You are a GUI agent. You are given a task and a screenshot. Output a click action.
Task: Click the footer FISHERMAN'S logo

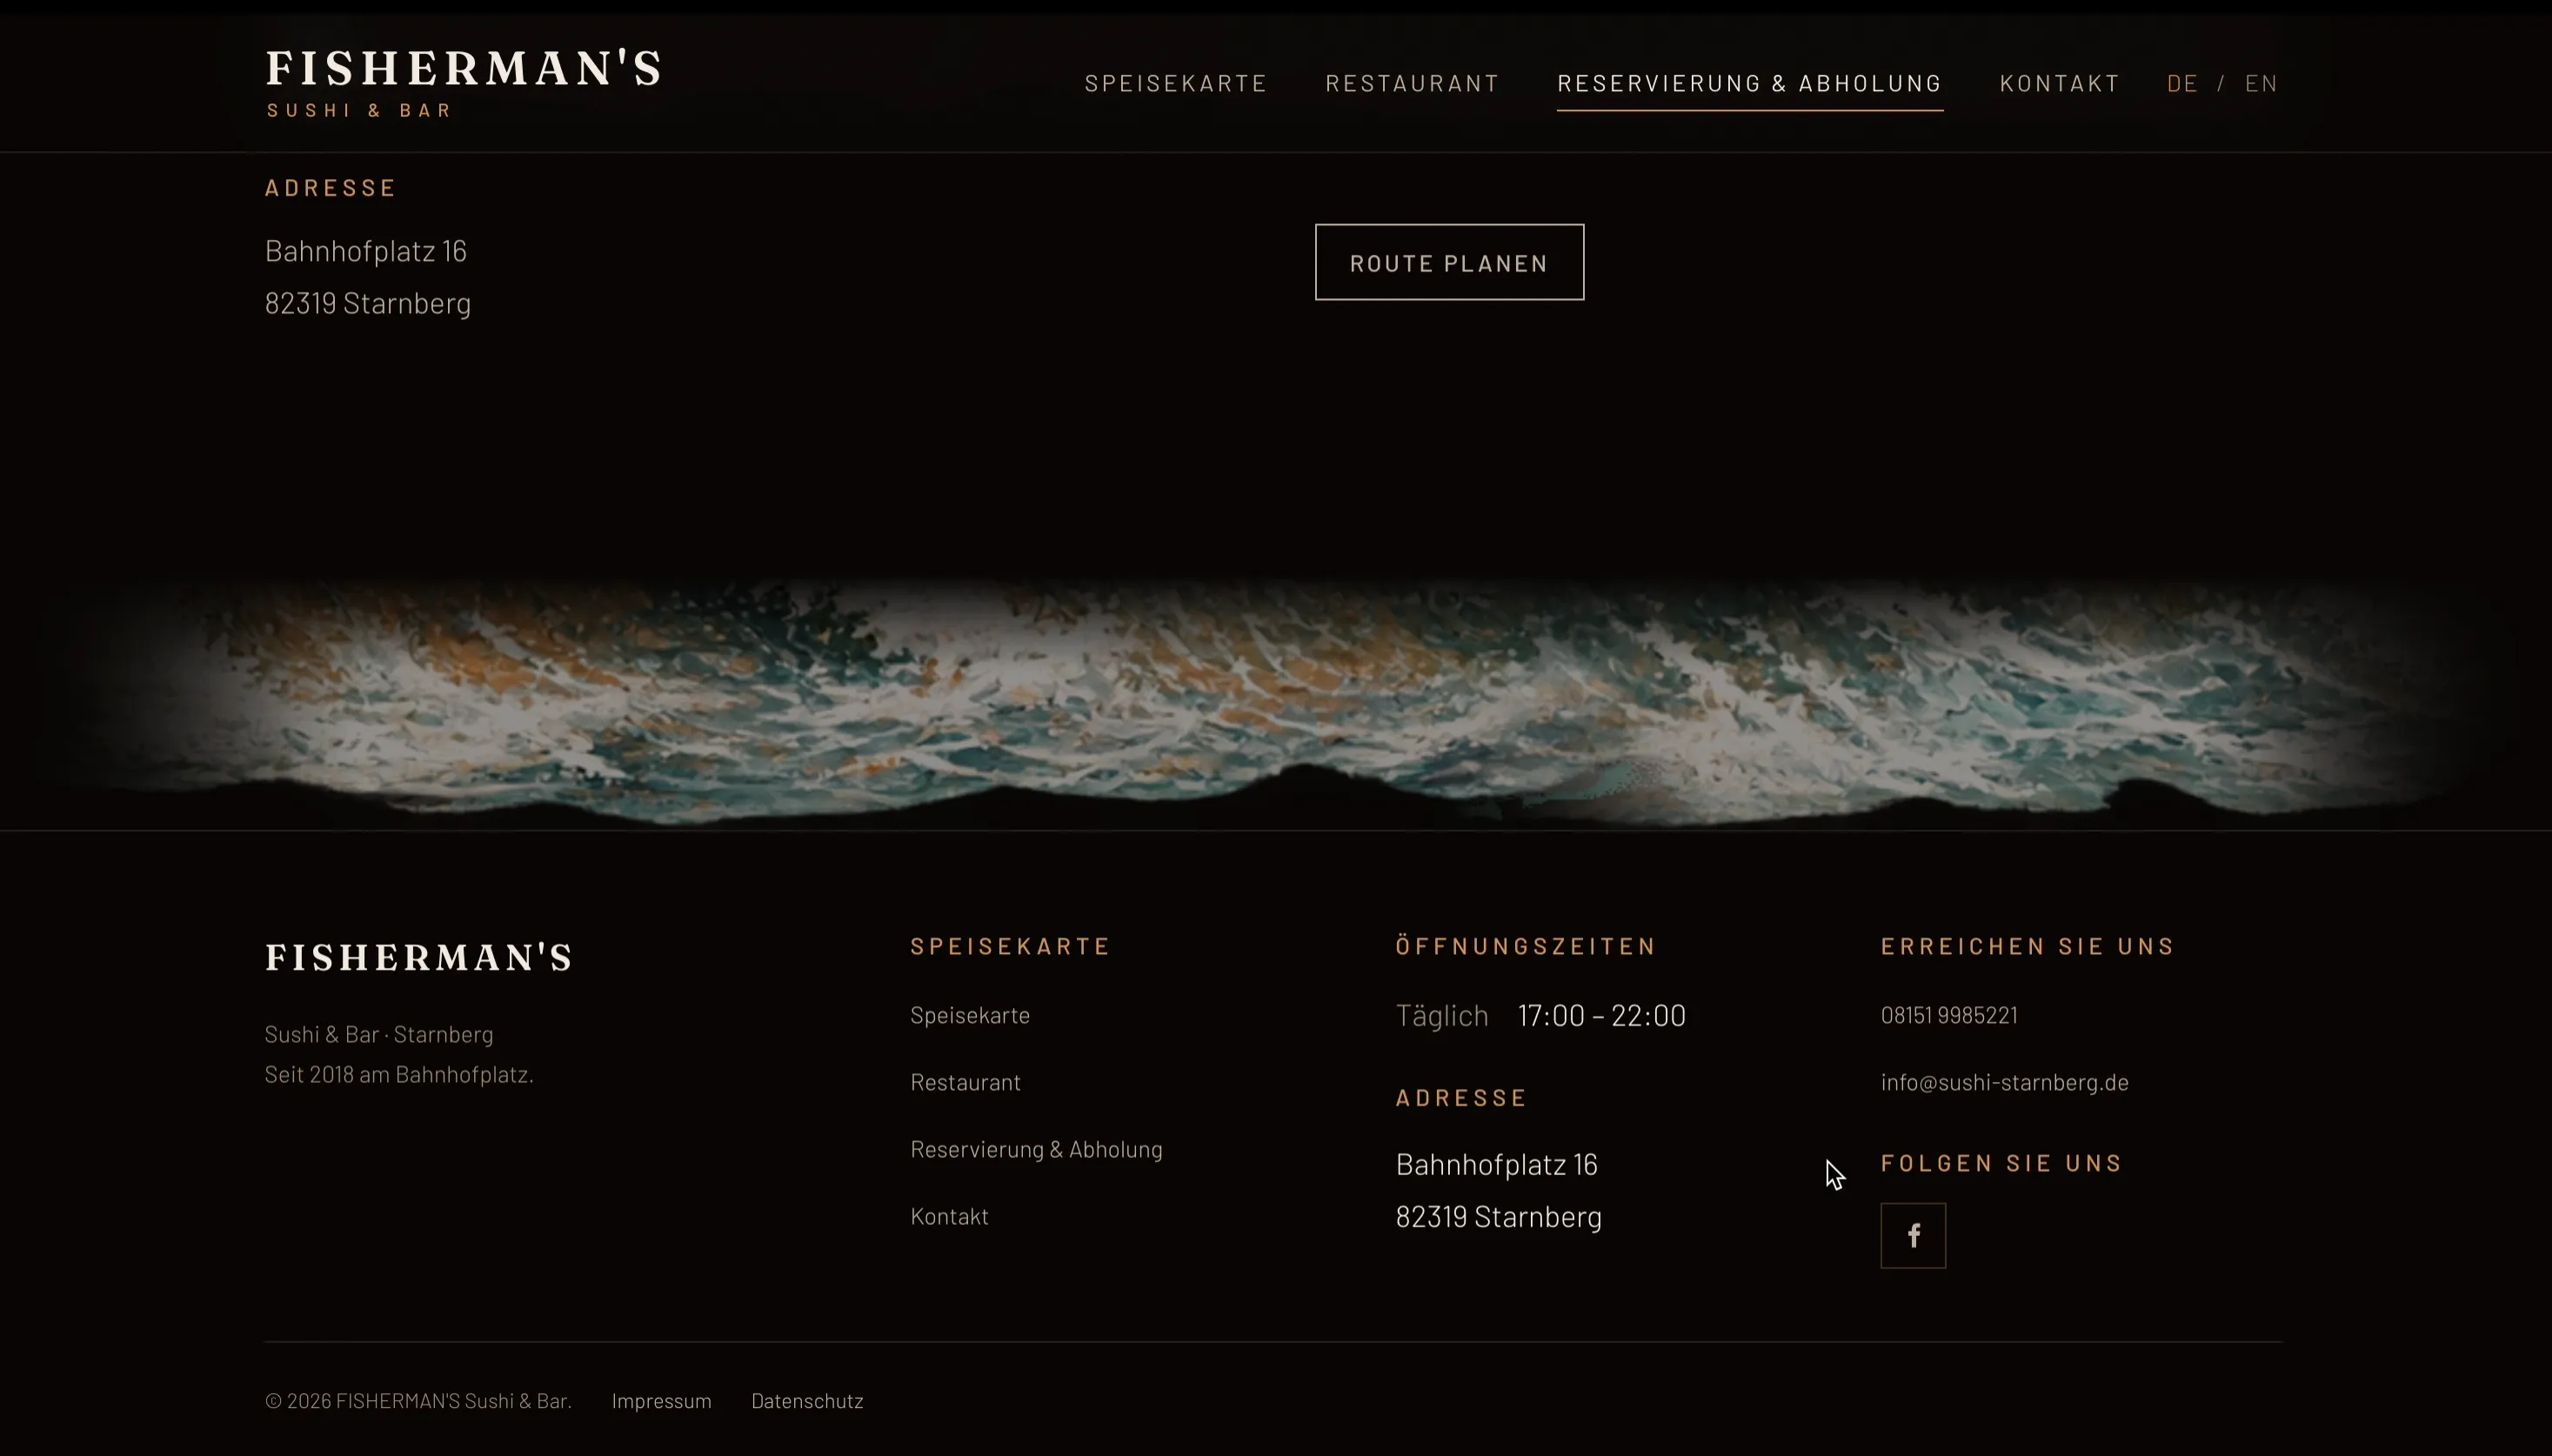point(419,958)
